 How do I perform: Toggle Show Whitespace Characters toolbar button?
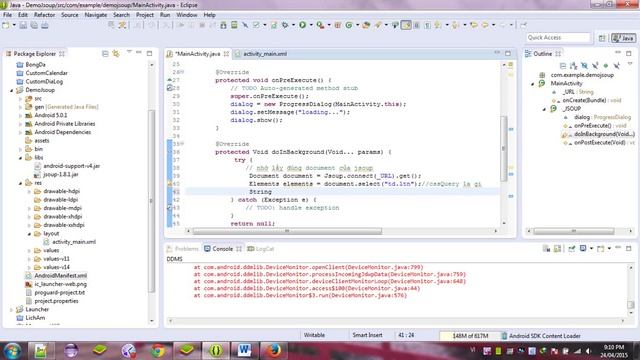click(x=427, y=25)
